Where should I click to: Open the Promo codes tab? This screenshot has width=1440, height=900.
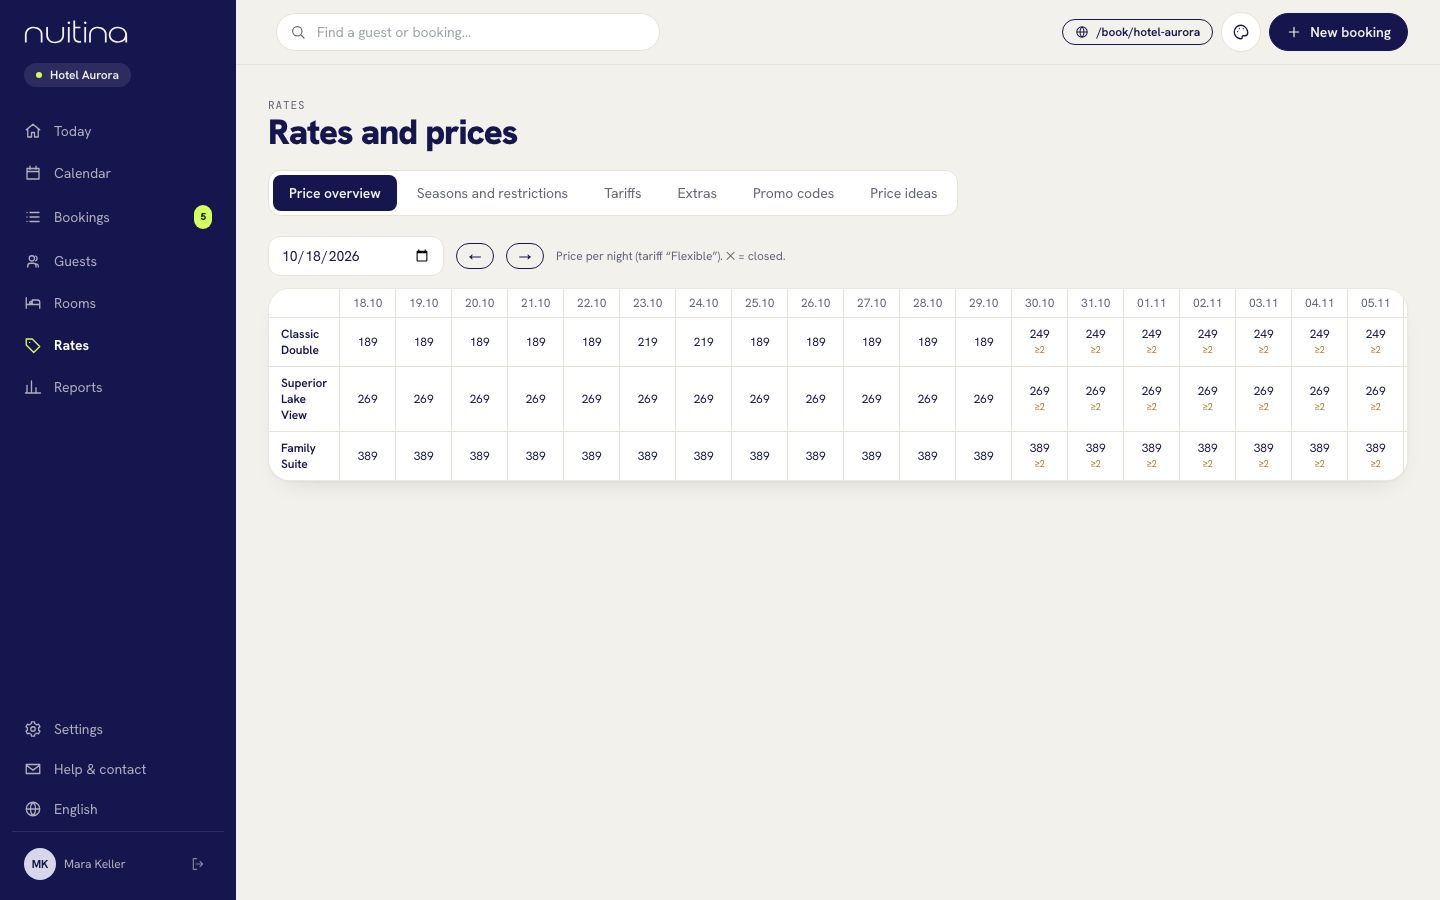tap(793, 193)
